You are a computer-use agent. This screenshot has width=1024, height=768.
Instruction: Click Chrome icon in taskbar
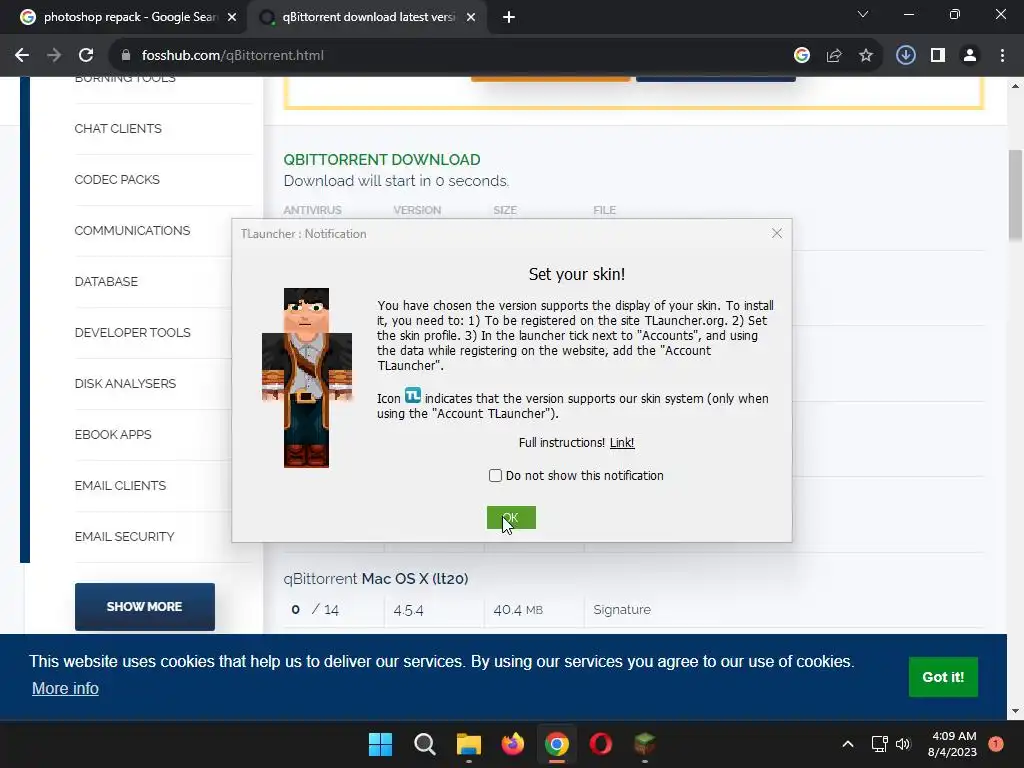(557, 744)
